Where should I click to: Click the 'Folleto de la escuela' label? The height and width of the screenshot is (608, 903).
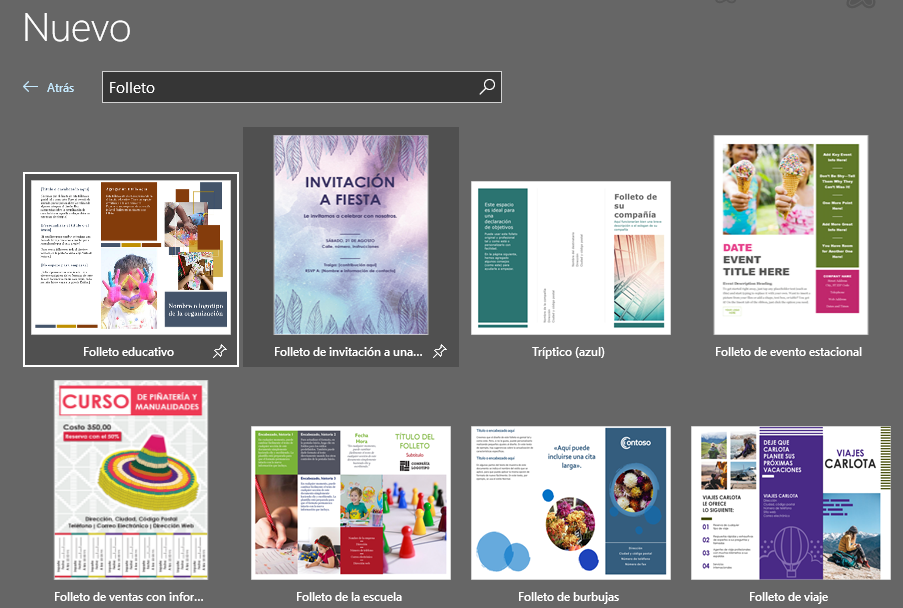tap(349, 597)
